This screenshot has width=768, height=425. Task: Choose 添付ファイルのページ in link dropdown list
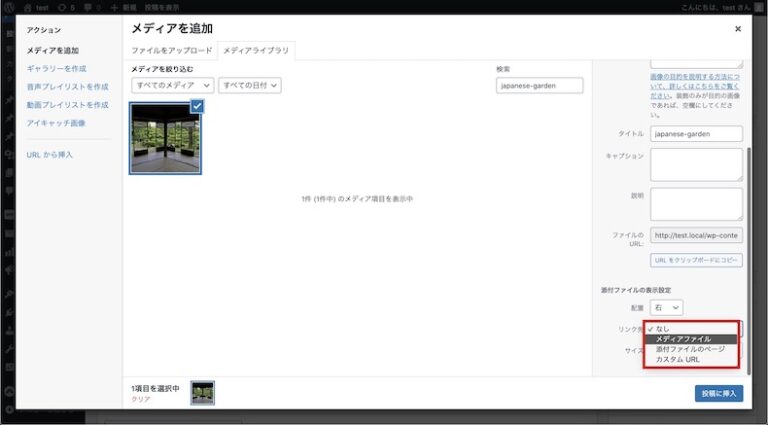pyautogui.click(x=690, y=349)
